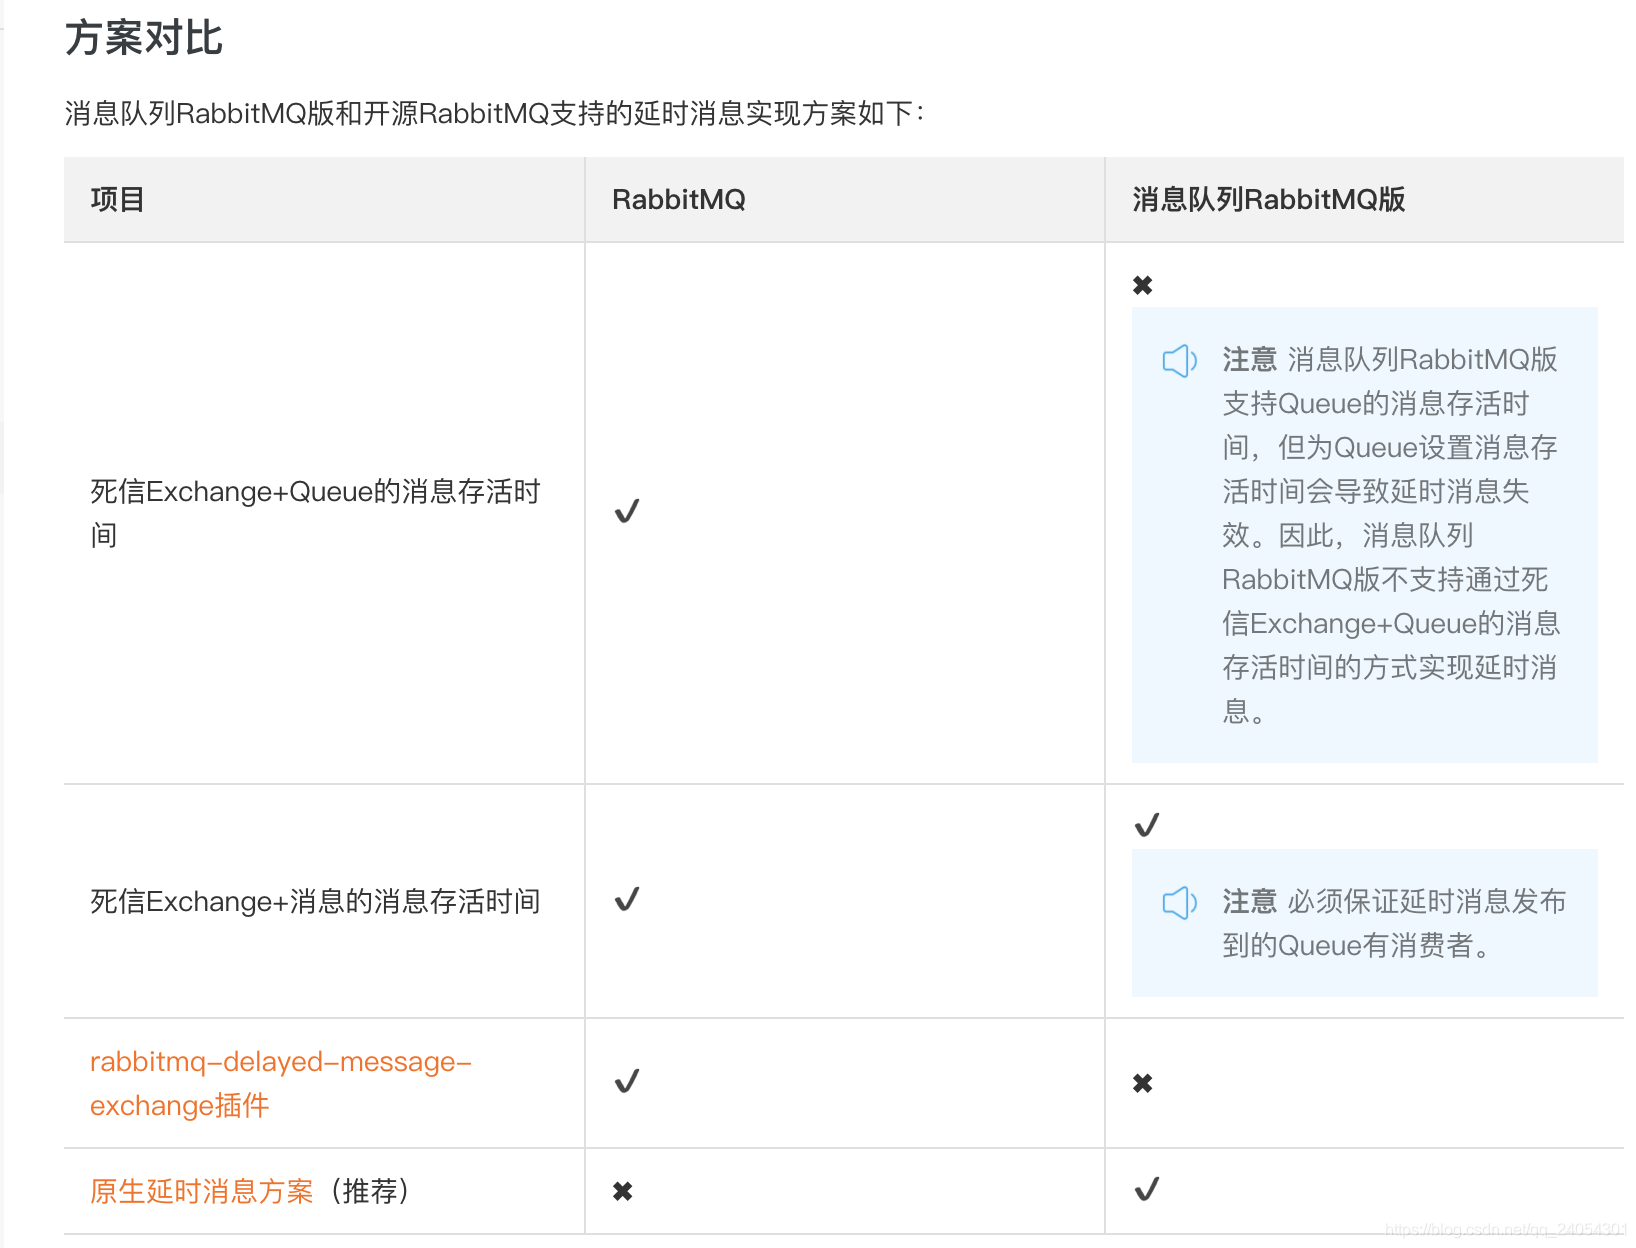Click RabbitMQ check mark in 死信Exchange+Queue row
1636x1248 pixels.
pyautogui.click(x=627, y=511)
